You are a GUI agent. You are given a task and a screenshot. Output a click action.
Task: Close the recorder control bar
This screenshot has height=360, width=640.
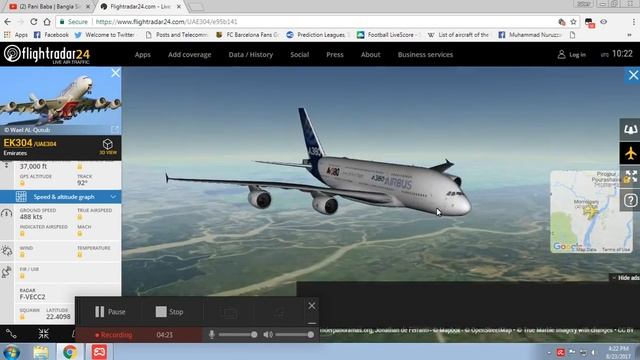point(312,306)
